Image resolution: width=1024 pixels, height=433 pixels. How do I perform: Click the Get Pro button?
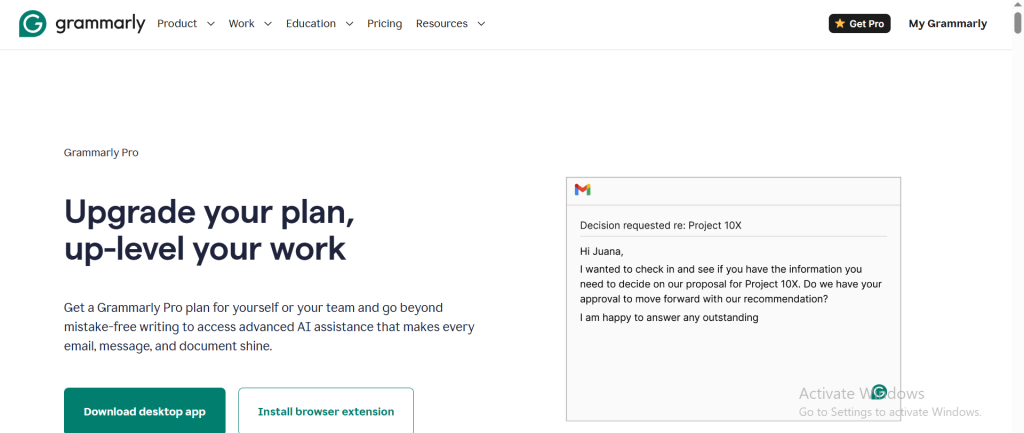pyautogui.click(x=859, y=24)
